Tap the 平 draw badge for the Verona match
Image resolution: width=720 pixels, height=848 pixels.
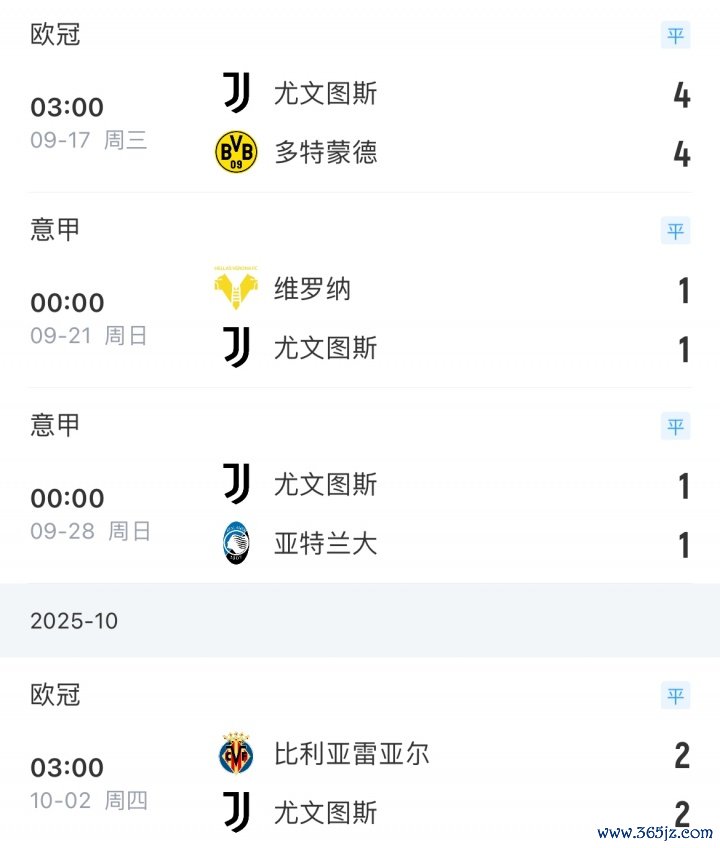(x=676, y=231)
